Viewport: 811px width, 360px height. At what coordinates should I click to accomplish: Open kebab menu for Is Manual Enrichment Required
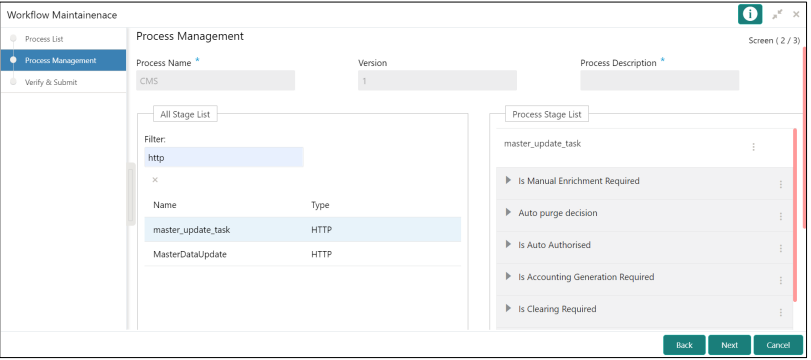coord(780,184)
